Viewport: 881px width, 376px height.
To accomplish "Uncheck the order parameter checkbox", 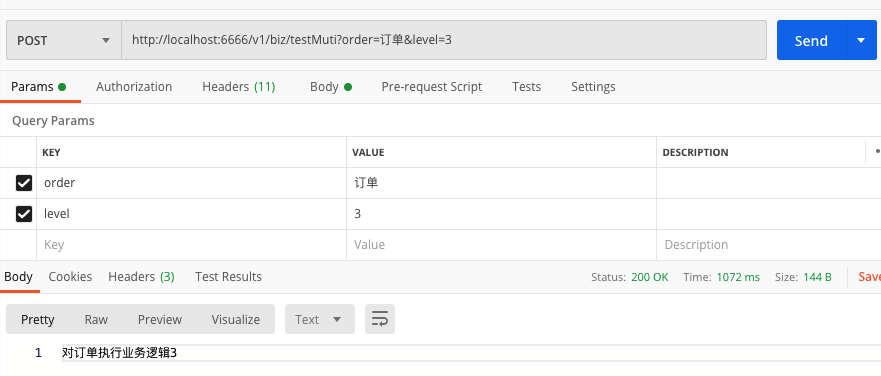I will (24, 183).
